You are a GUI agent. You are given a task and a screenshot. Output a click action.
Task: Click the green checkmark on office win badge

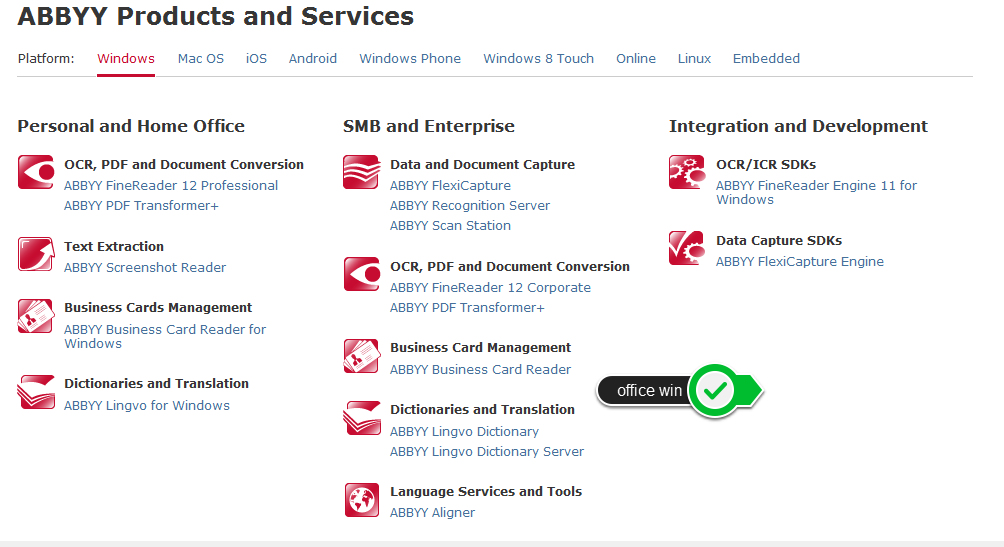pos(715,390)
